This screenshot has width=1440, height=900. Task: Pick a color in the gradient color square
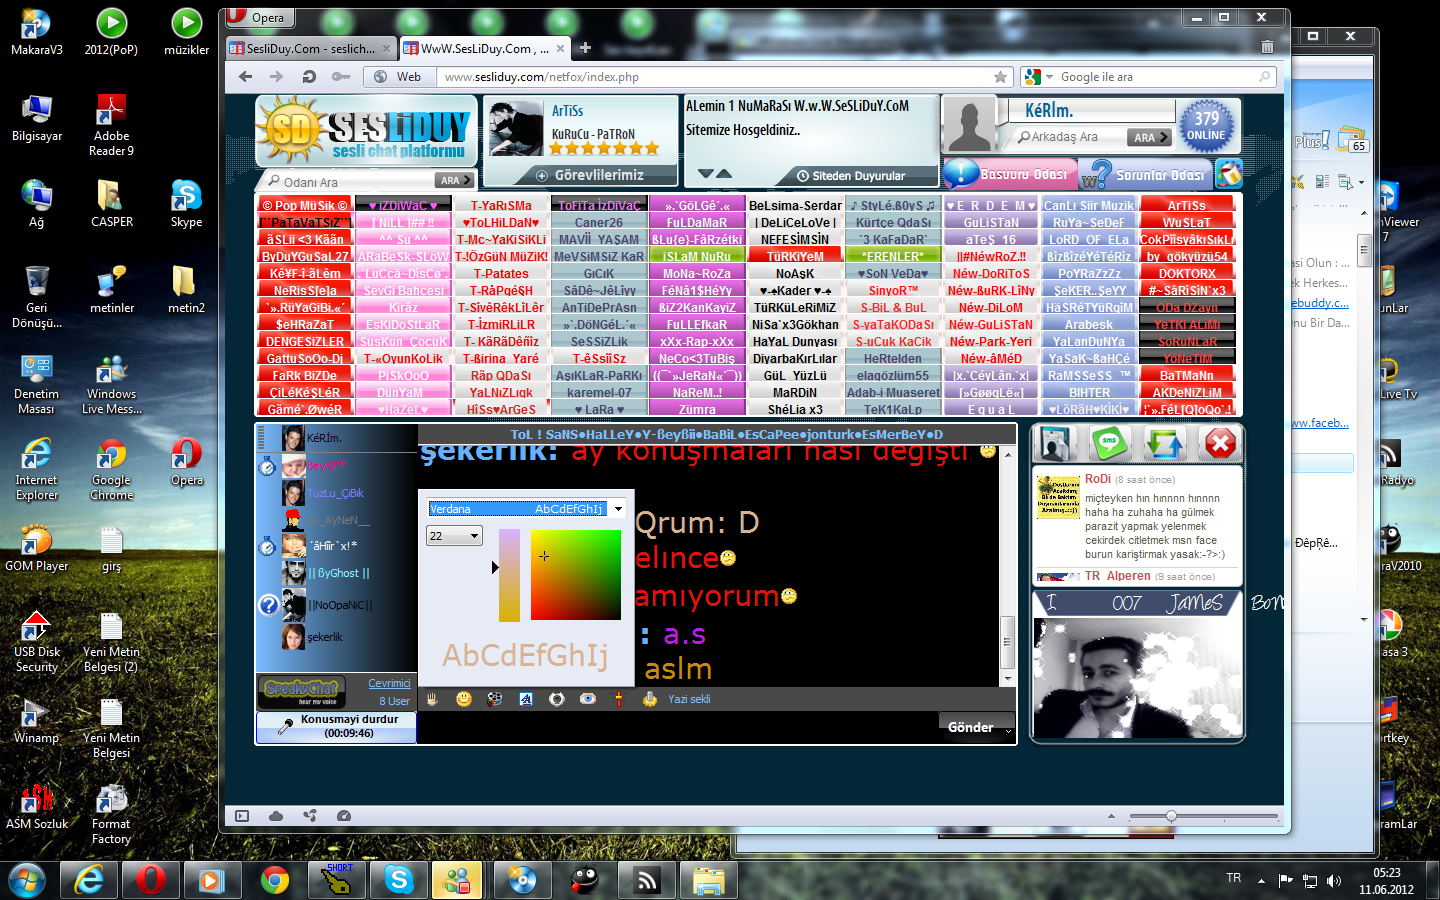[x=575, y=575]
